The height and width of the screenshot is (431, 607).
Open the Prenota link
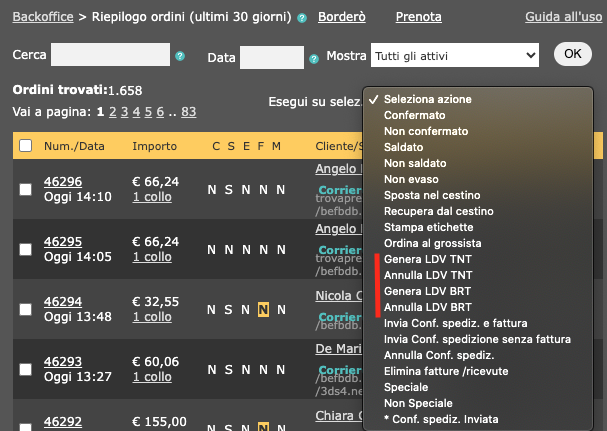coord(418,17)
